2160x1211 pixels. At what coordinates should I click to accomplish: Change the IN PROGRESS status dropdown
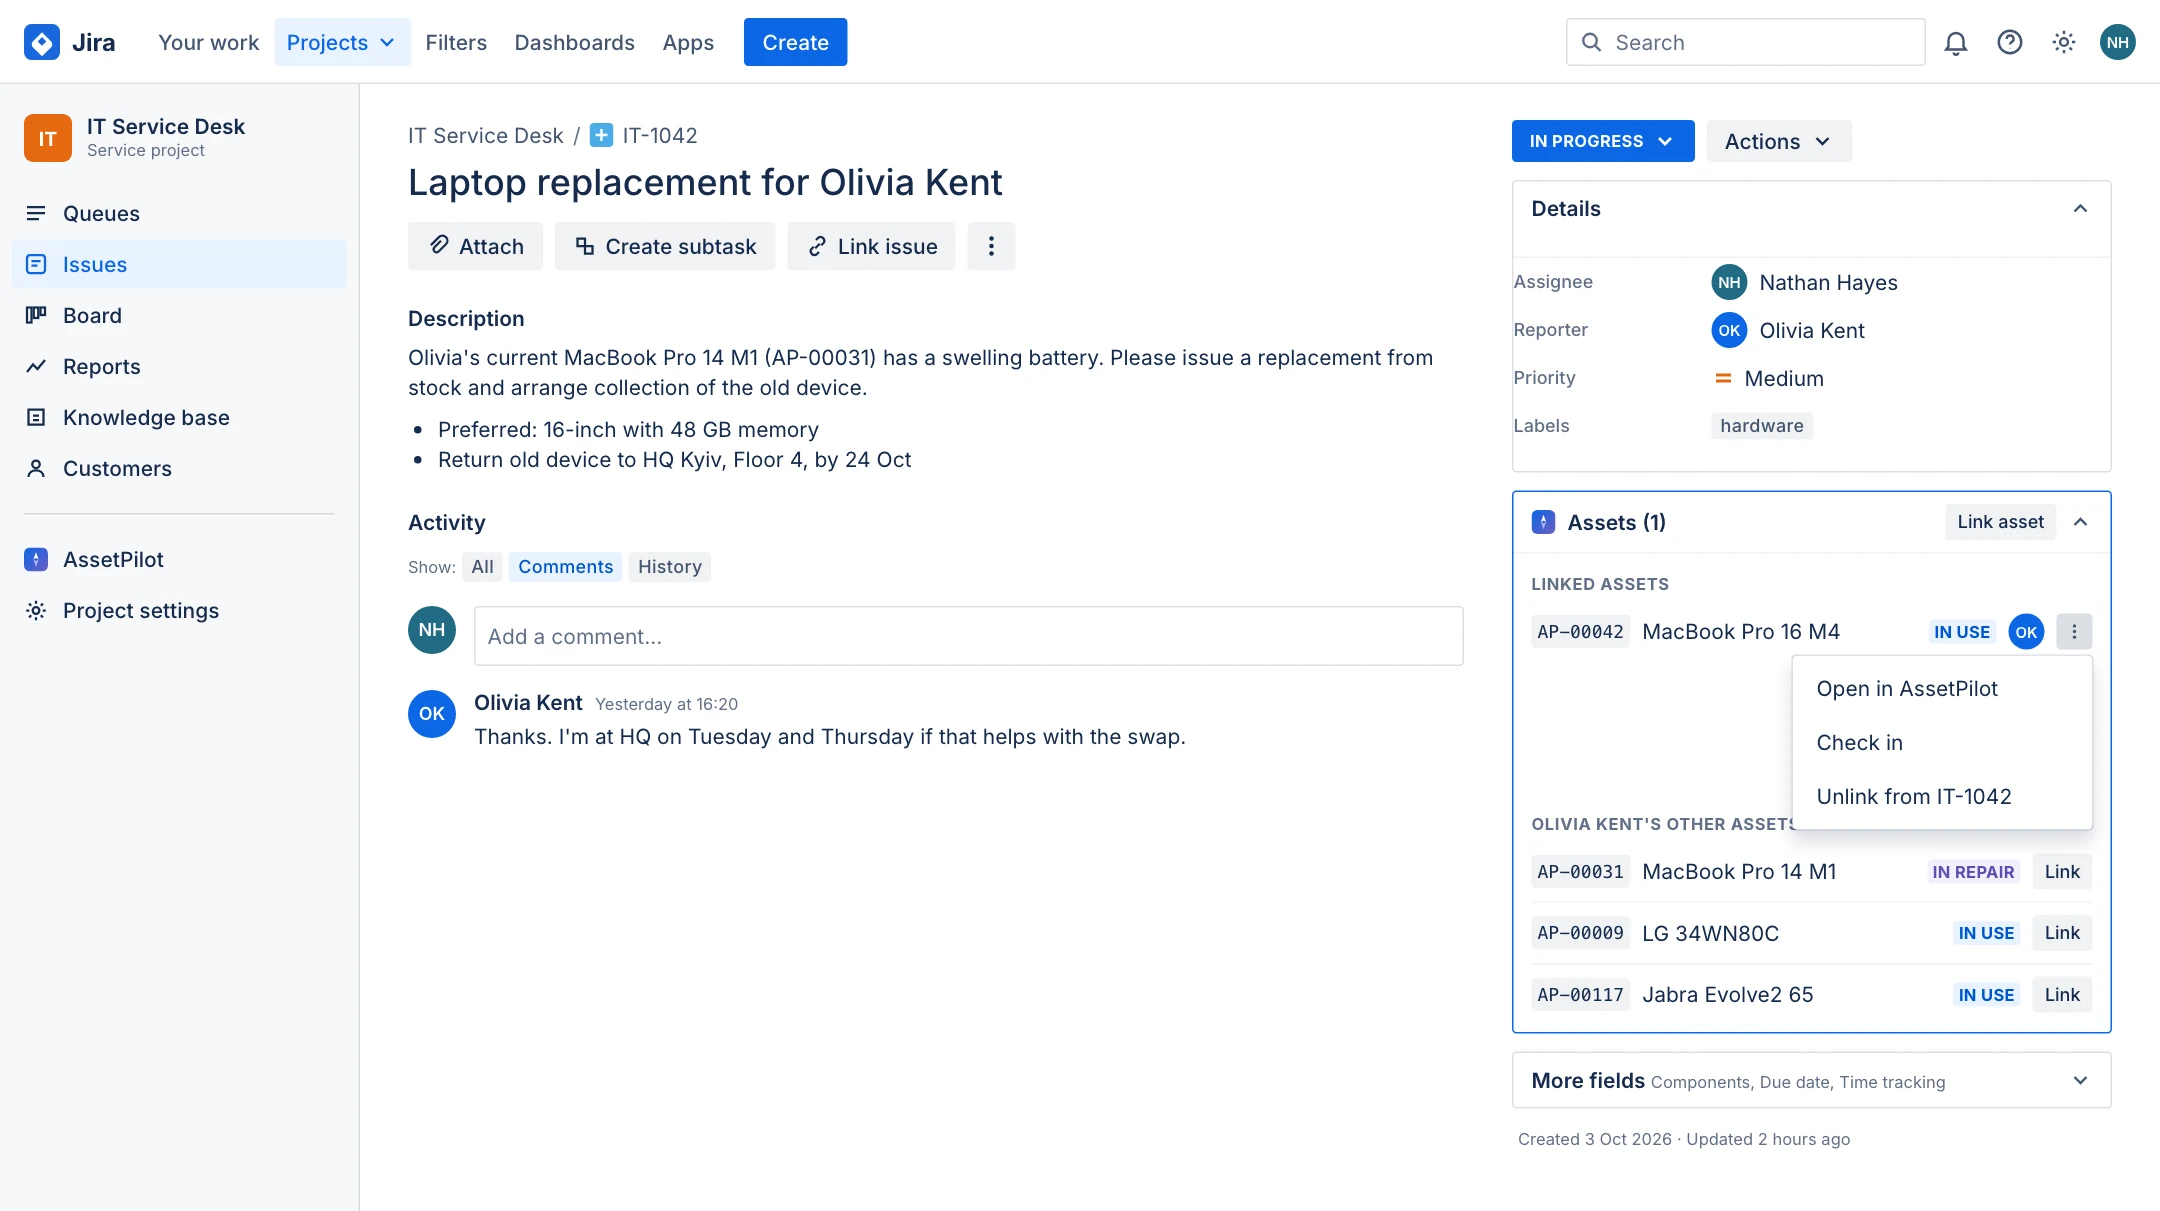(x=1603, y=141)
